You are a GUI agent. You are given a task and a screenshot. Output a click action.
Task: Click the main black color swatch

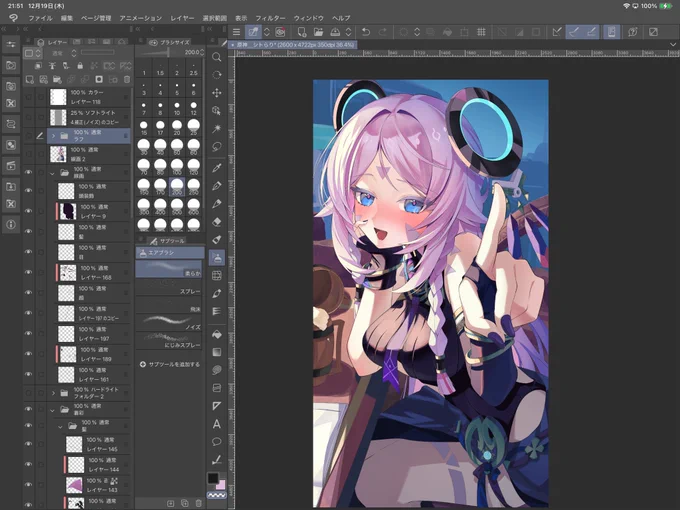pos(213,478)
